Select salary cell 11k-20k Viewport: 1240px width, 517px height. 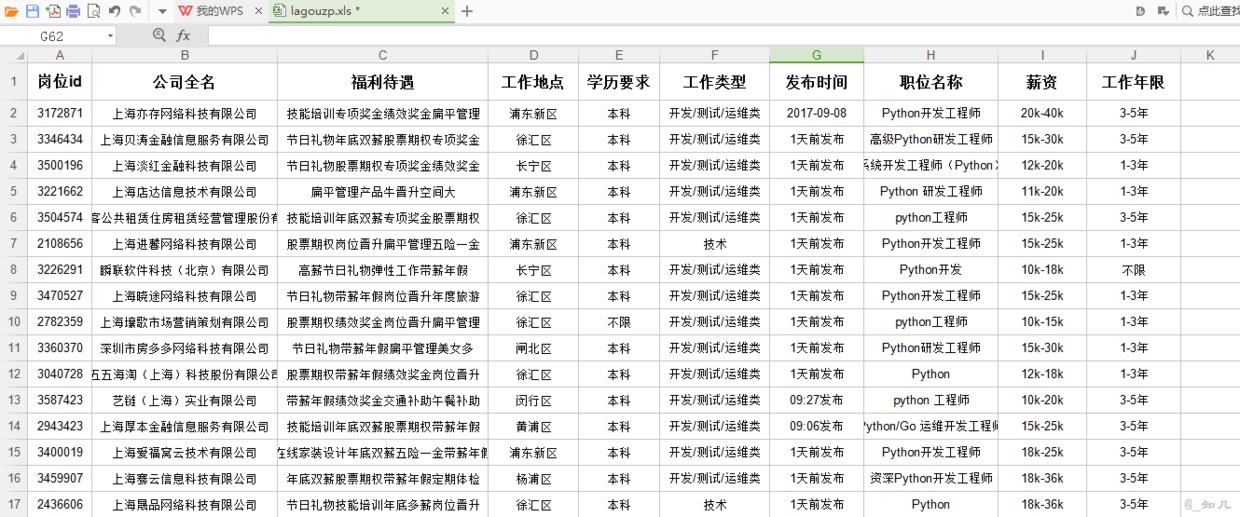(x=1042, y=192)
